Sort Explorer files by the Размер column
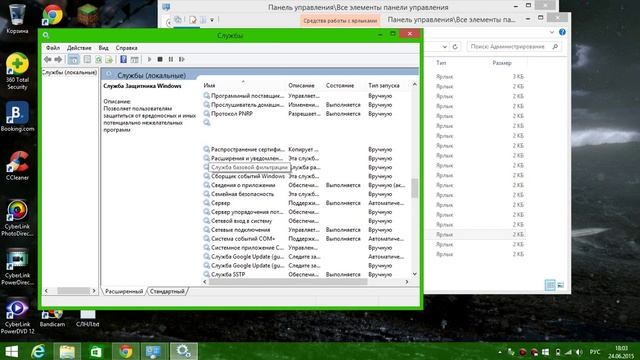Screen dimensions: 640x360 [x=502, y=63]
